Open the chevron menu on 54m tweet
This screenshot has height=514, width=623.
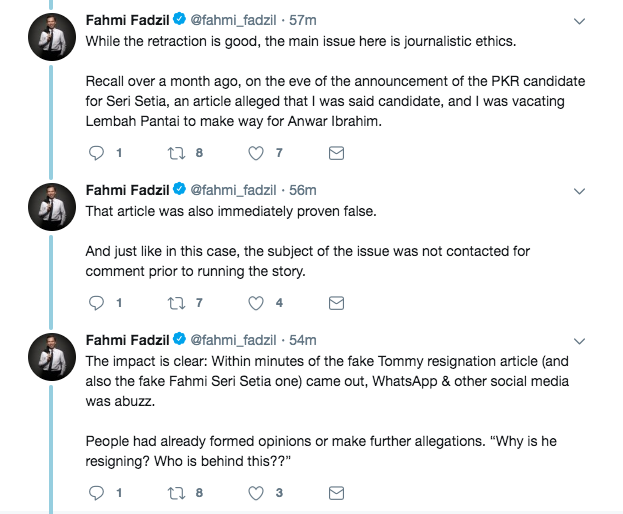(580, 340)
